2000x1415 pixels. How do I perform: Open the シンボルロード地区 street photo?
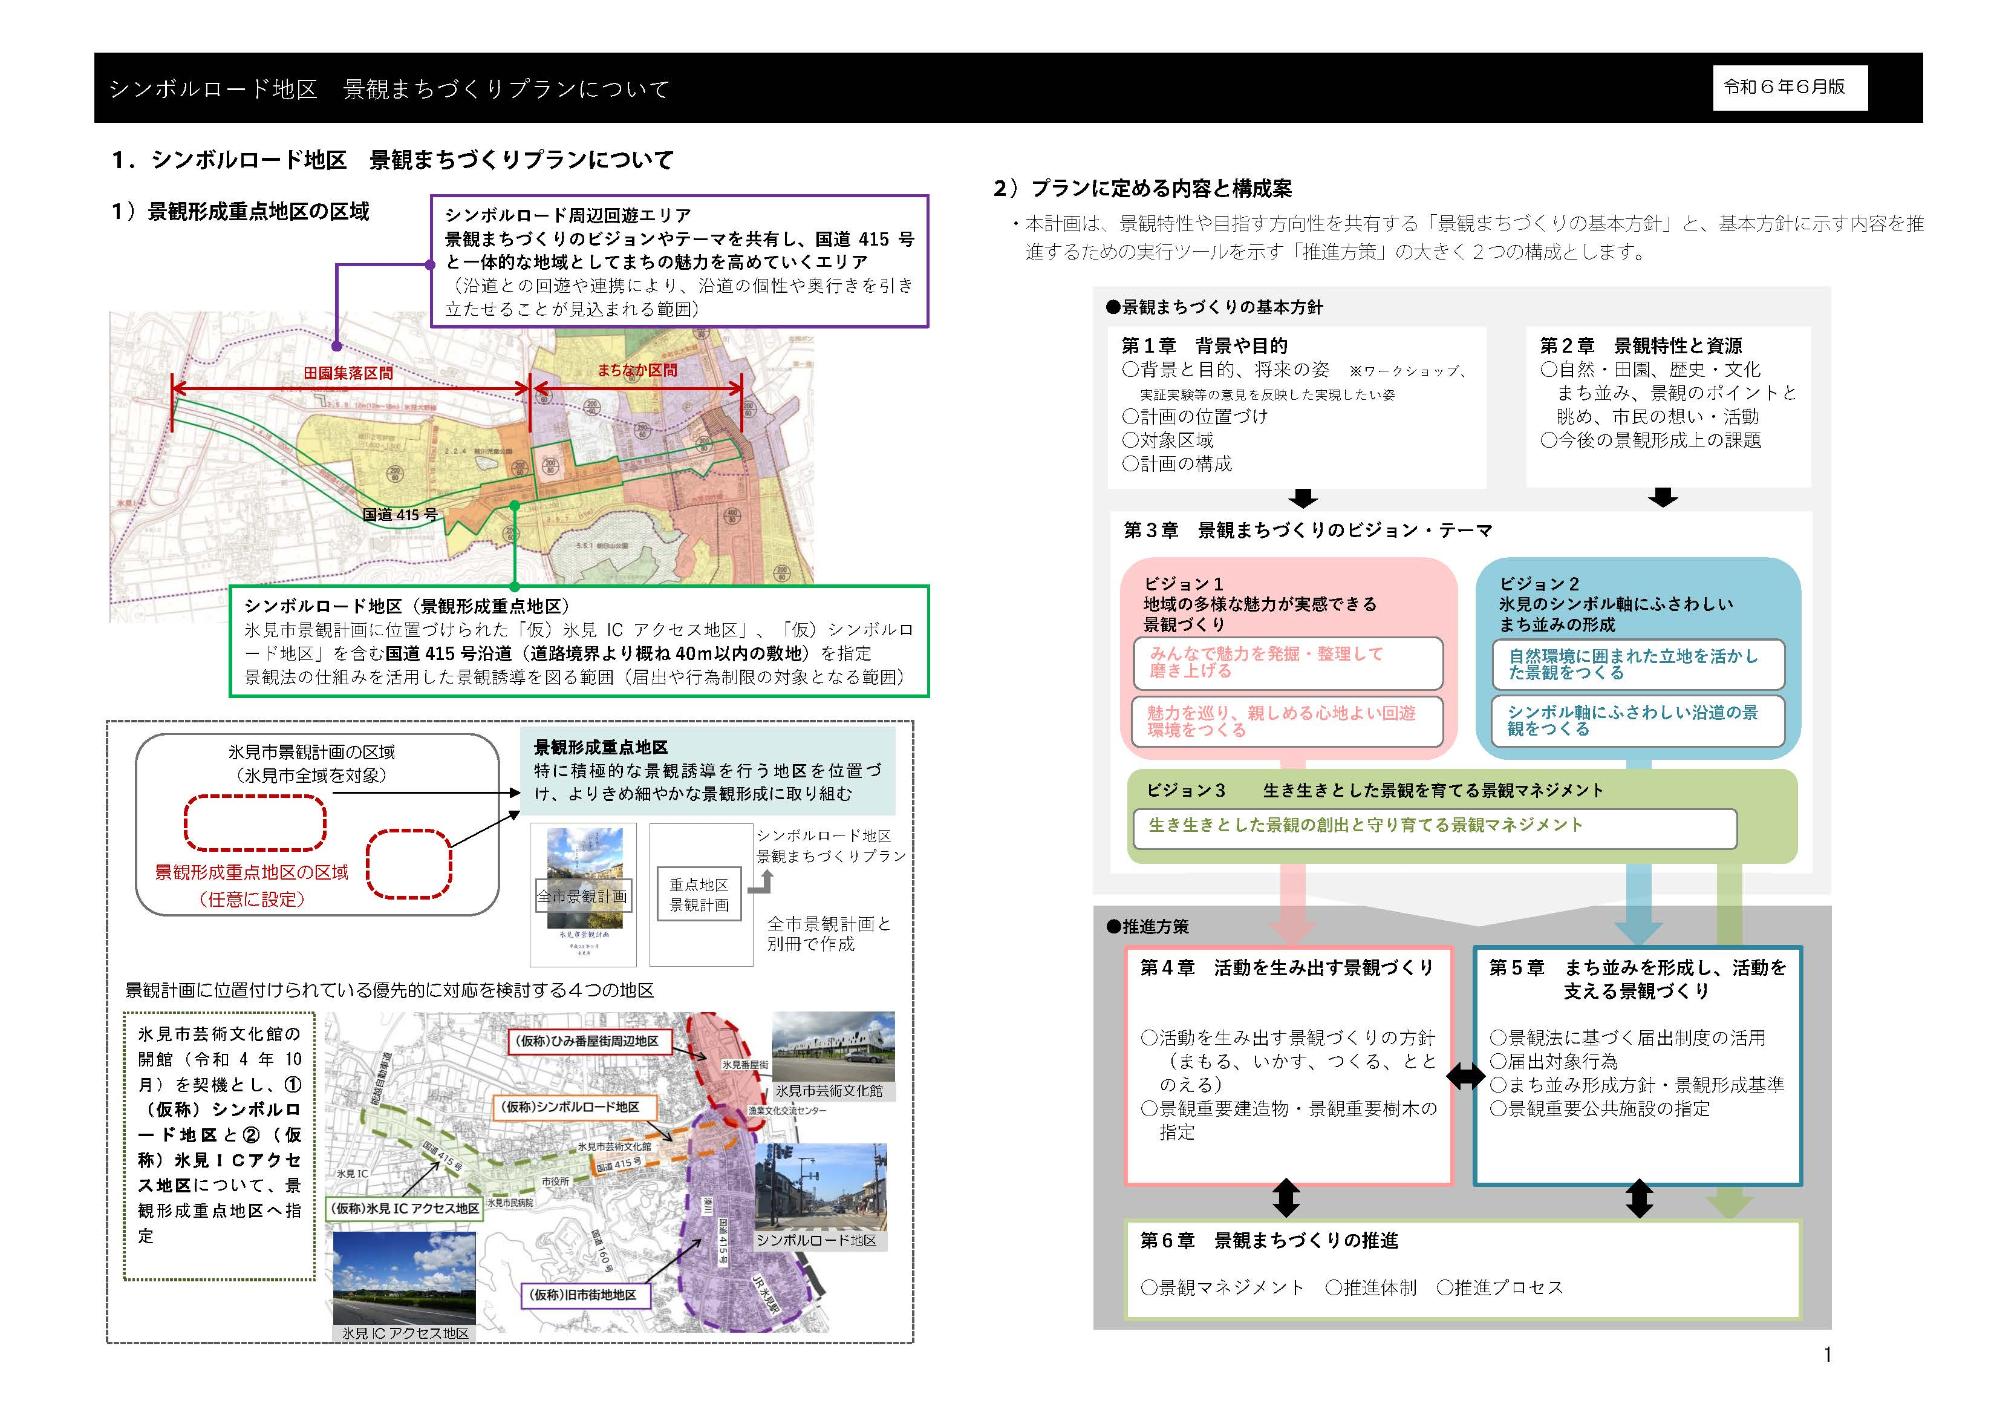pos(821,1187)
